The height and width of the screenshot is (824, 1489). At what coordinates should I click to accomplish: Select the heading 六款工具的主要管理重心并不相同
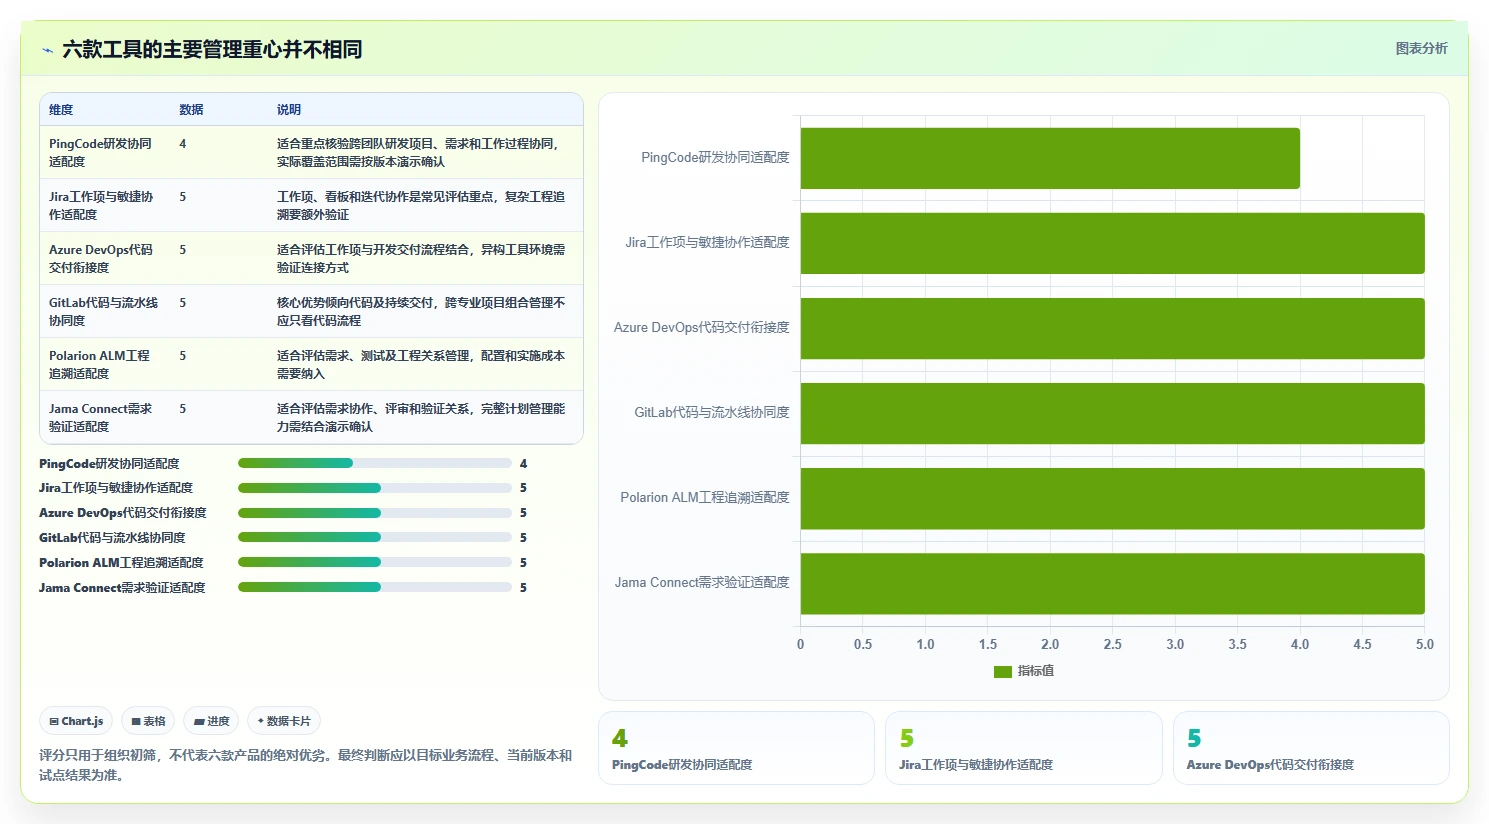pyautogui.click(x=212, y=50)
